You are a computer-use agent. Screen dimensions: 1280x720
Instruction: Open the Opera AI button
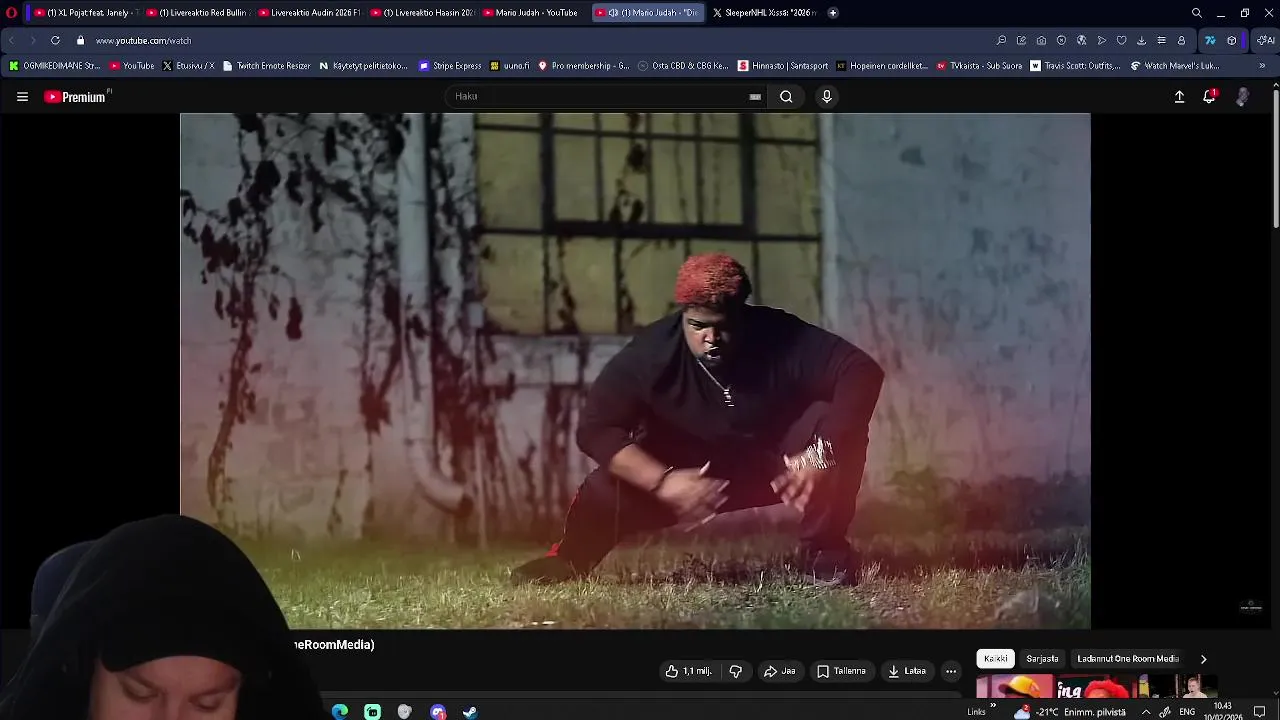point(1266,41)
